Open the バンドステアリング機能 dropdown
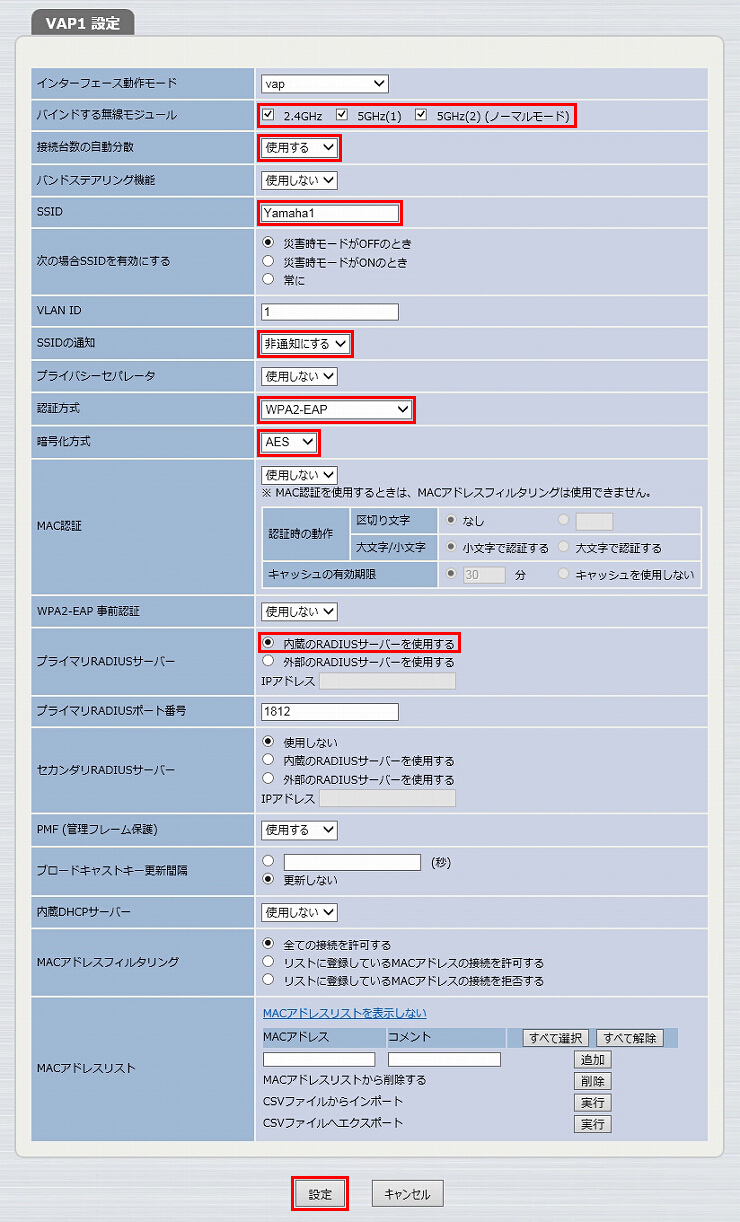 299,181
